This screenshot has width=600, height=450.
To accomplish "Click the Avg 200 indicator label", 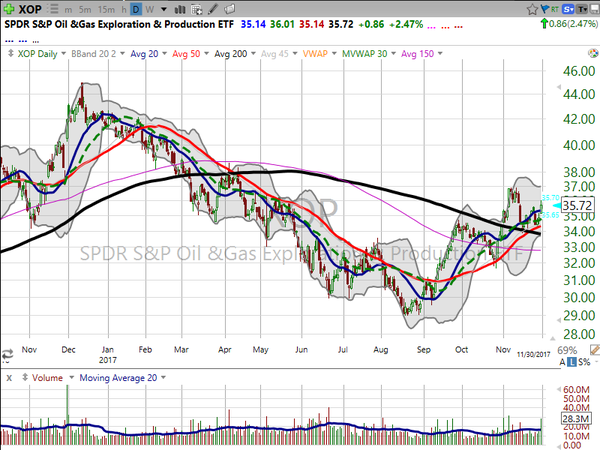I will click(x=231, y=54).
